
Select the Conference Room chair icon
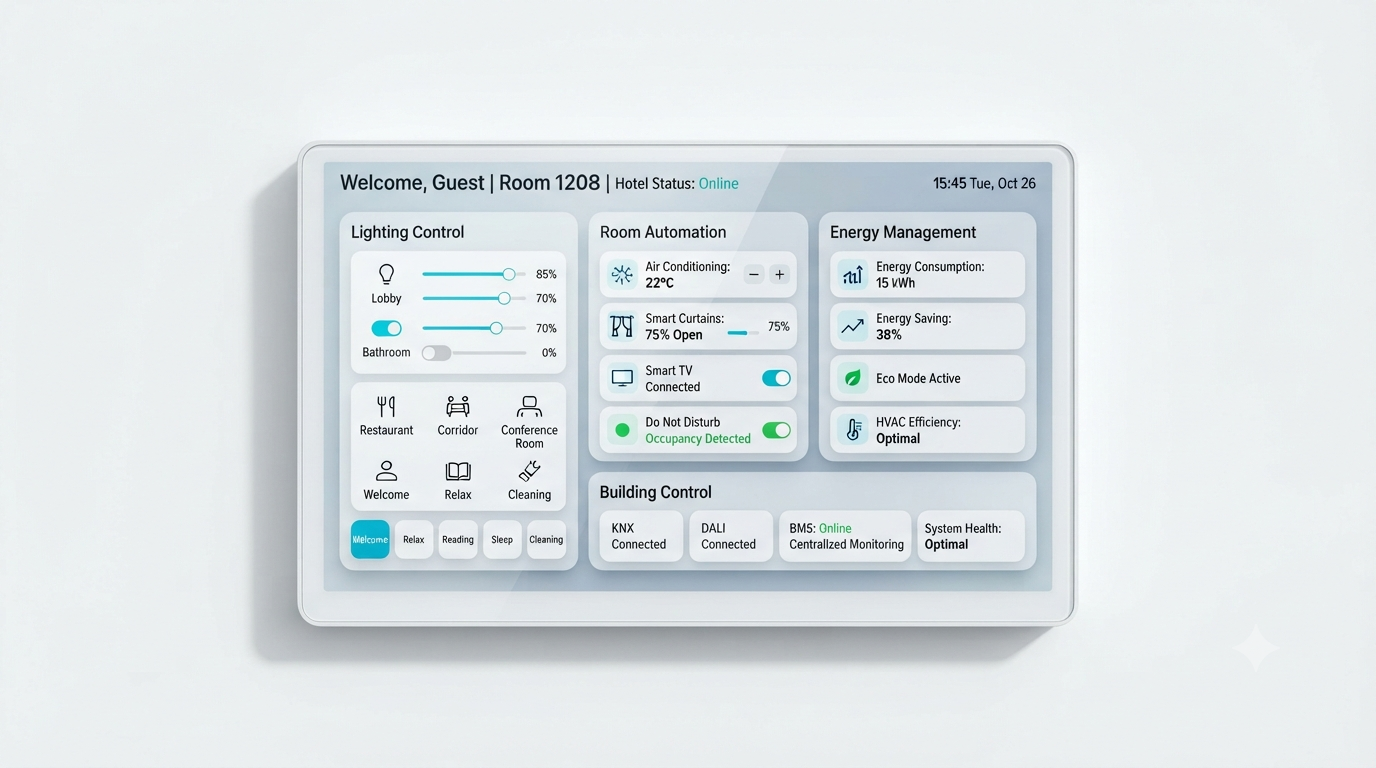pyautogui.click(x=529, y=406)
